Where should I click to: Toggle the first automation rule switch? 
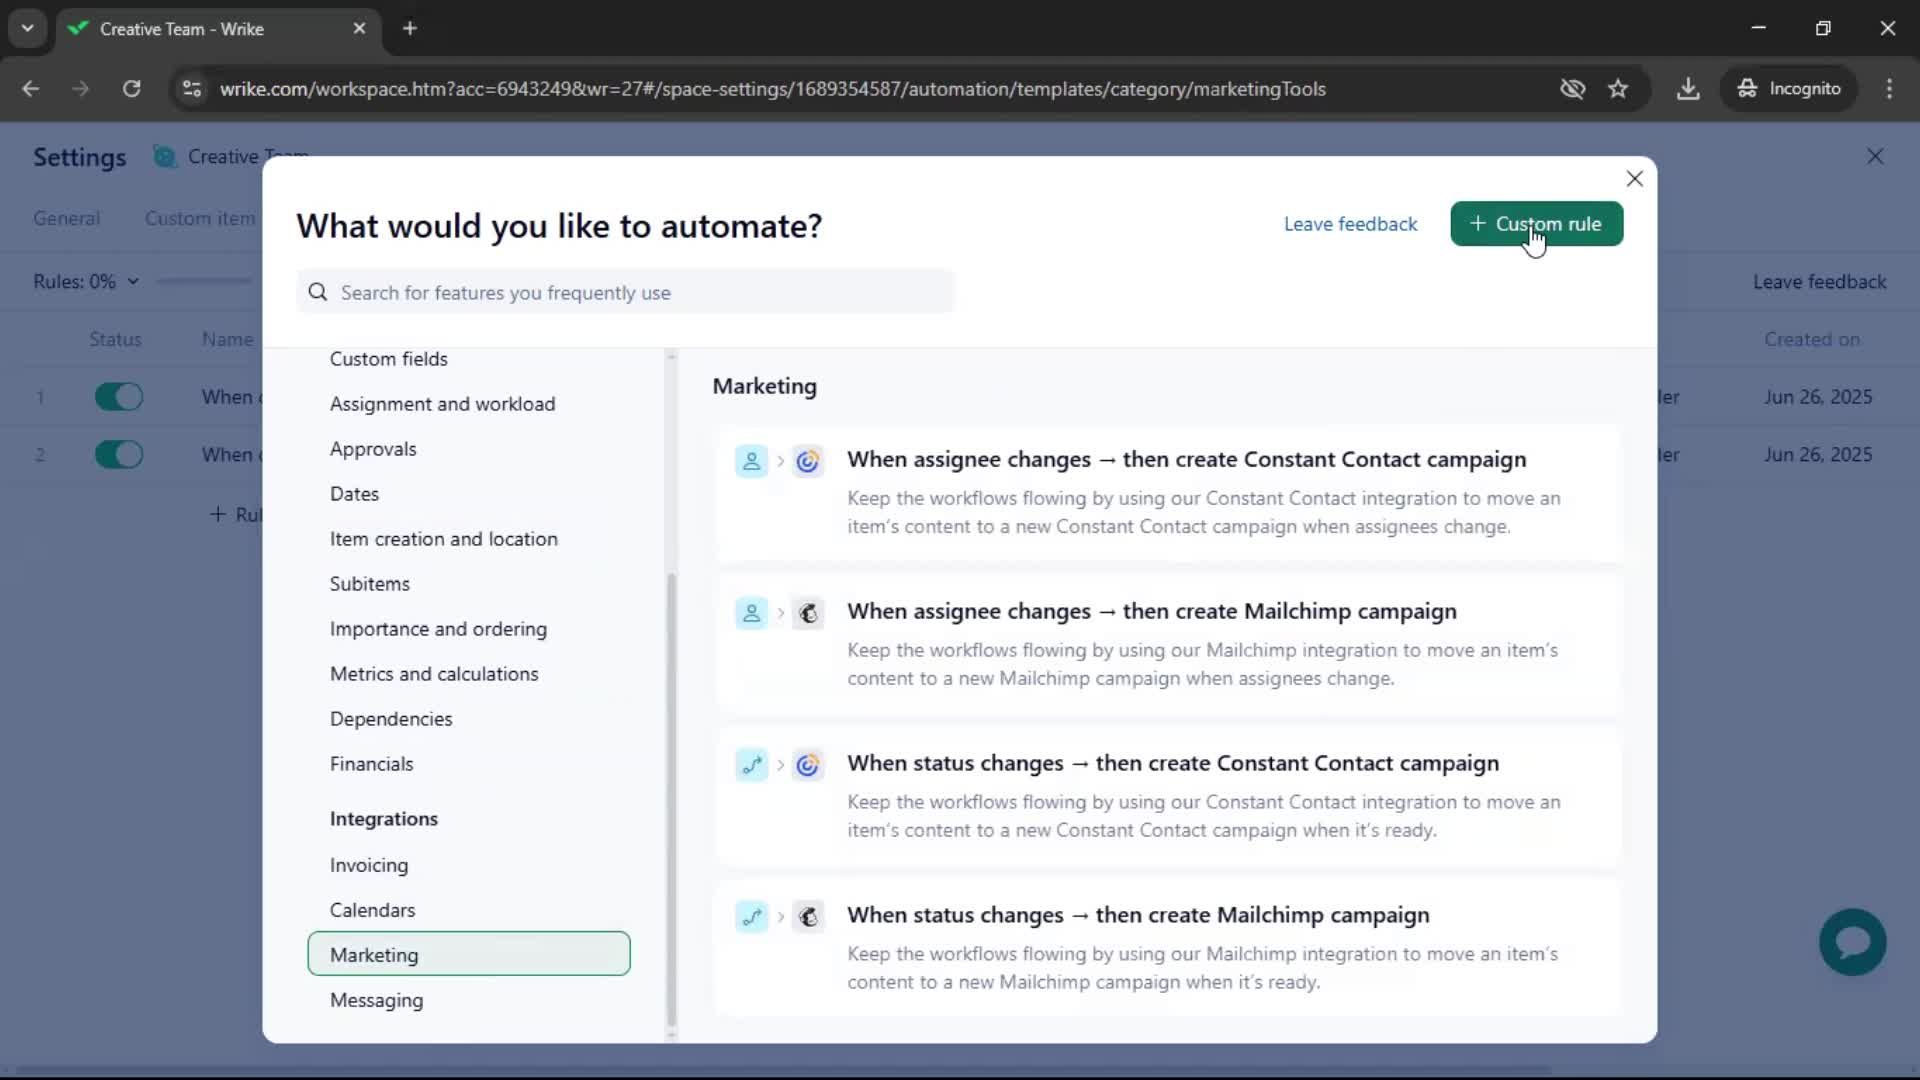point(119,397)
